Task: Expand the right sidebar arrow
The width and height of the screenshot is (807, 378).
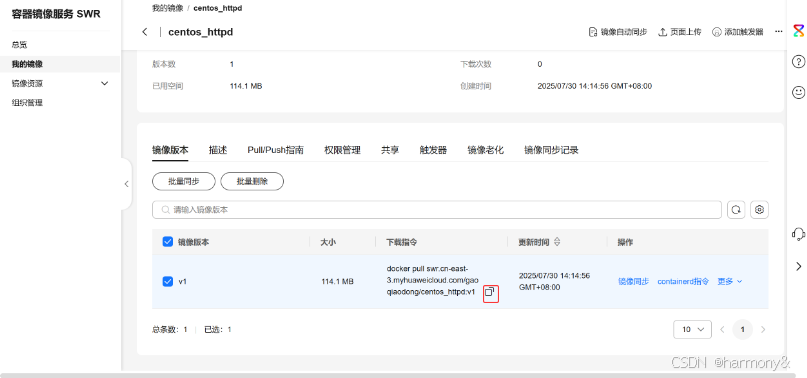Action: [x=798, y=266]
